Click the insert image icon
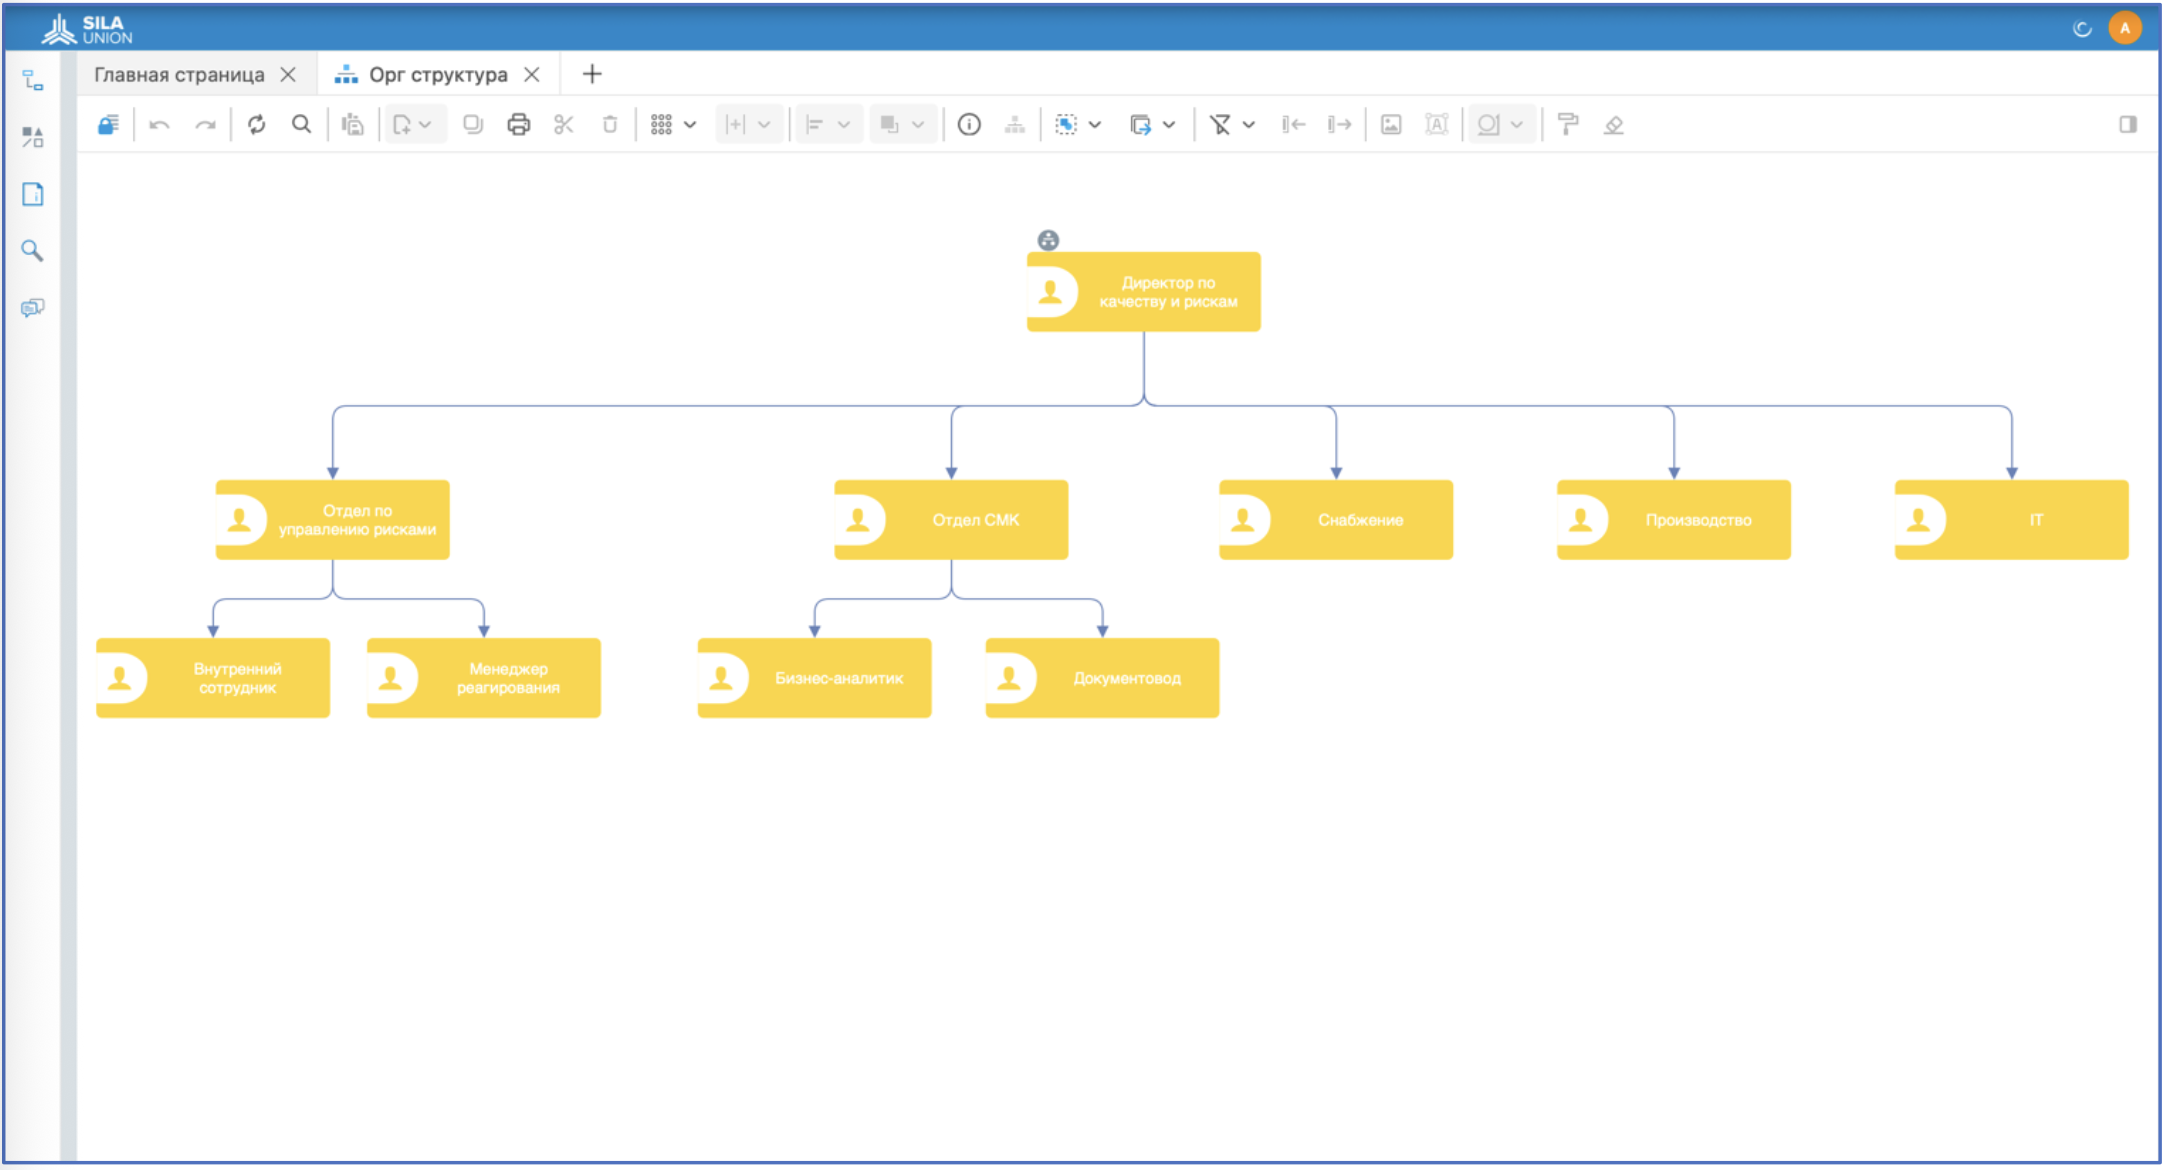Screen dimensions: 2166x1170 coord(1391,125)
